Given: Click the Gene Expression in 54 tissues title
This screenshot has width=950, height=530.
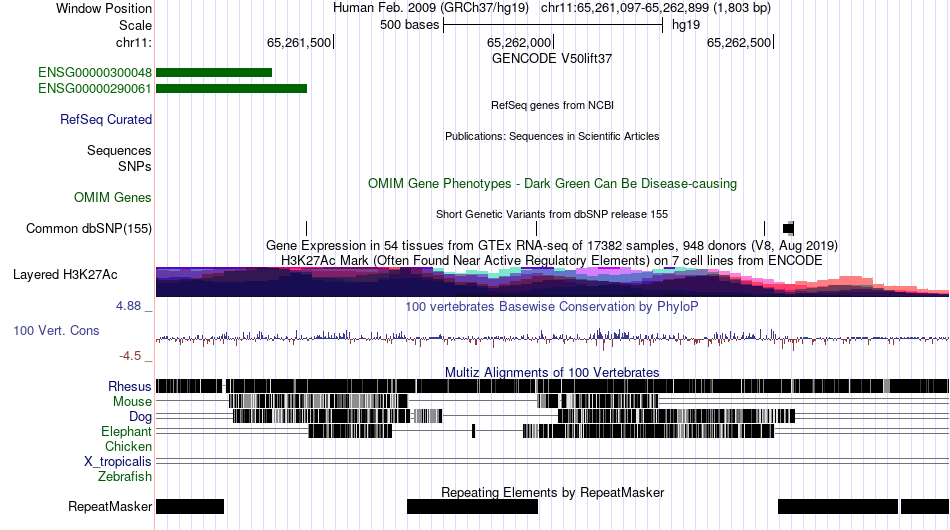Looking at the screenshot, I should click(x=552, y=246).
